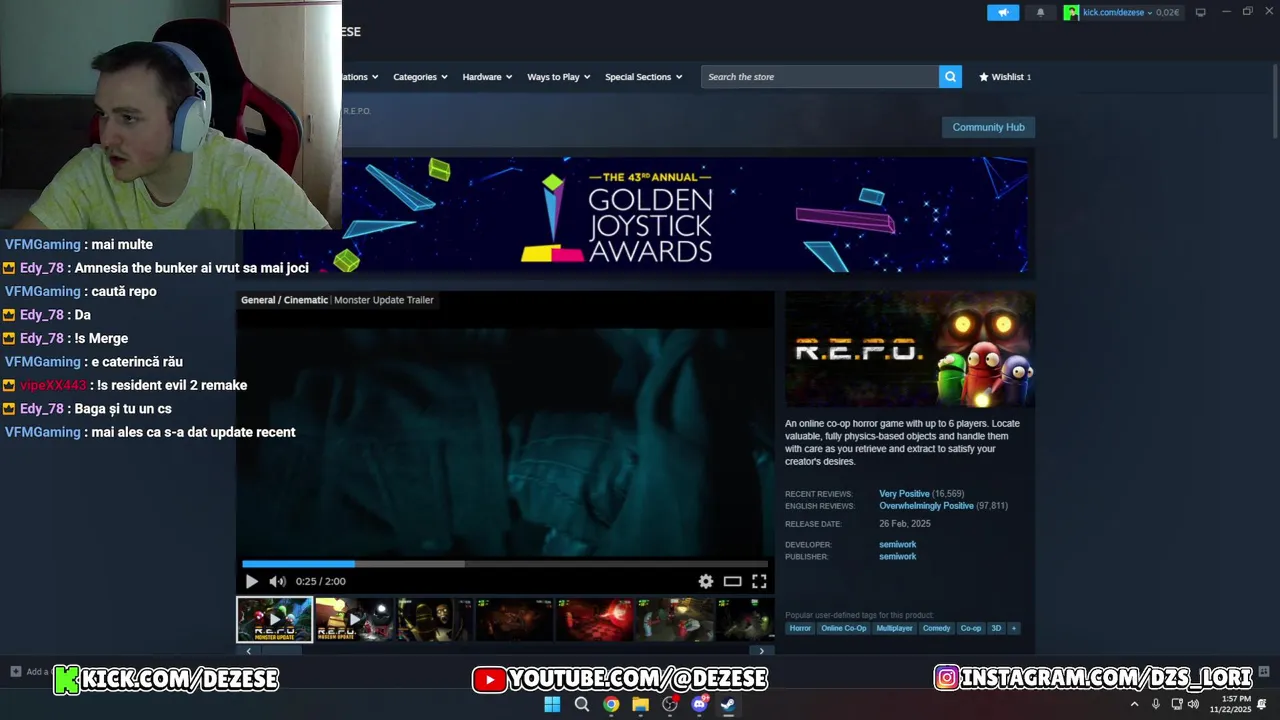The height and width of the screenshot is (720, 1280).
Task: Expand the Special Sections dropdown
Action: [643, 77]
